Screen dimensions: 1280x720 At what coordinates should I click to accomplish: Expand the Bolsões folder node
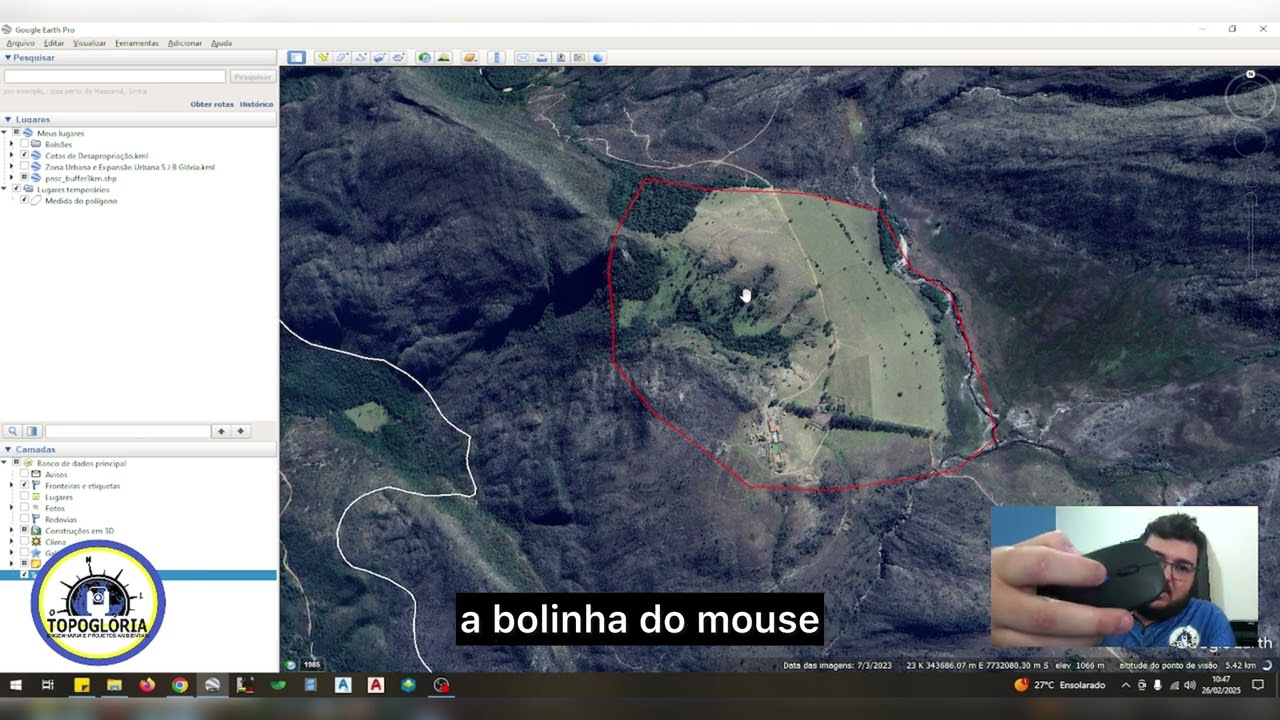click(x=12, y=144)
